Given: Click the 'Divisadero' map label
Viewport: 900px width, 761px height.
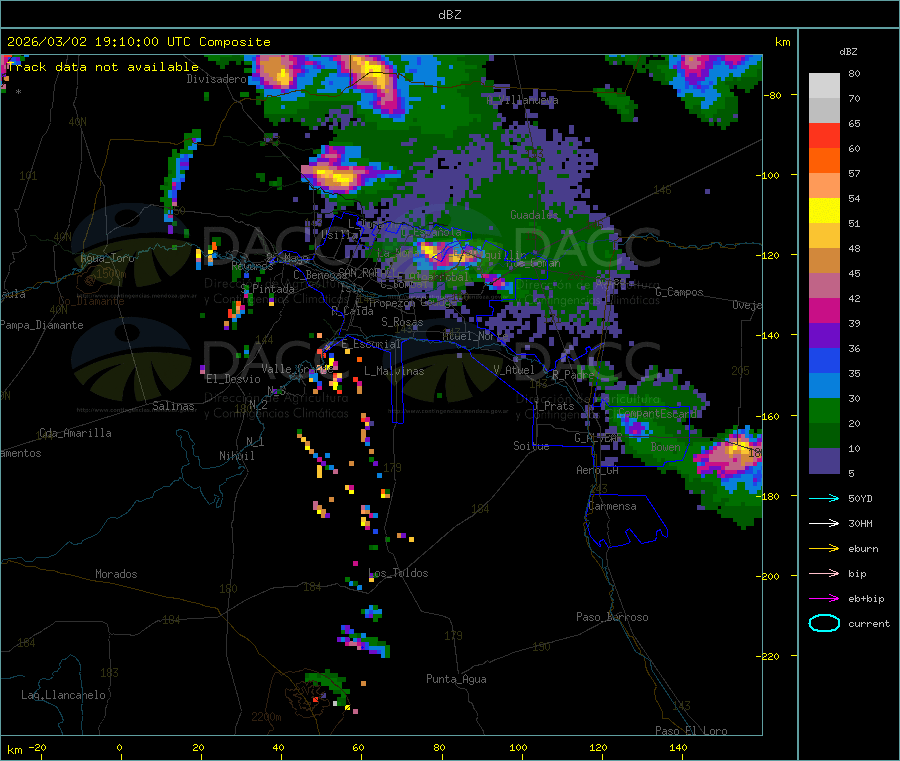Looking at the screenshot, I should 216,79.
